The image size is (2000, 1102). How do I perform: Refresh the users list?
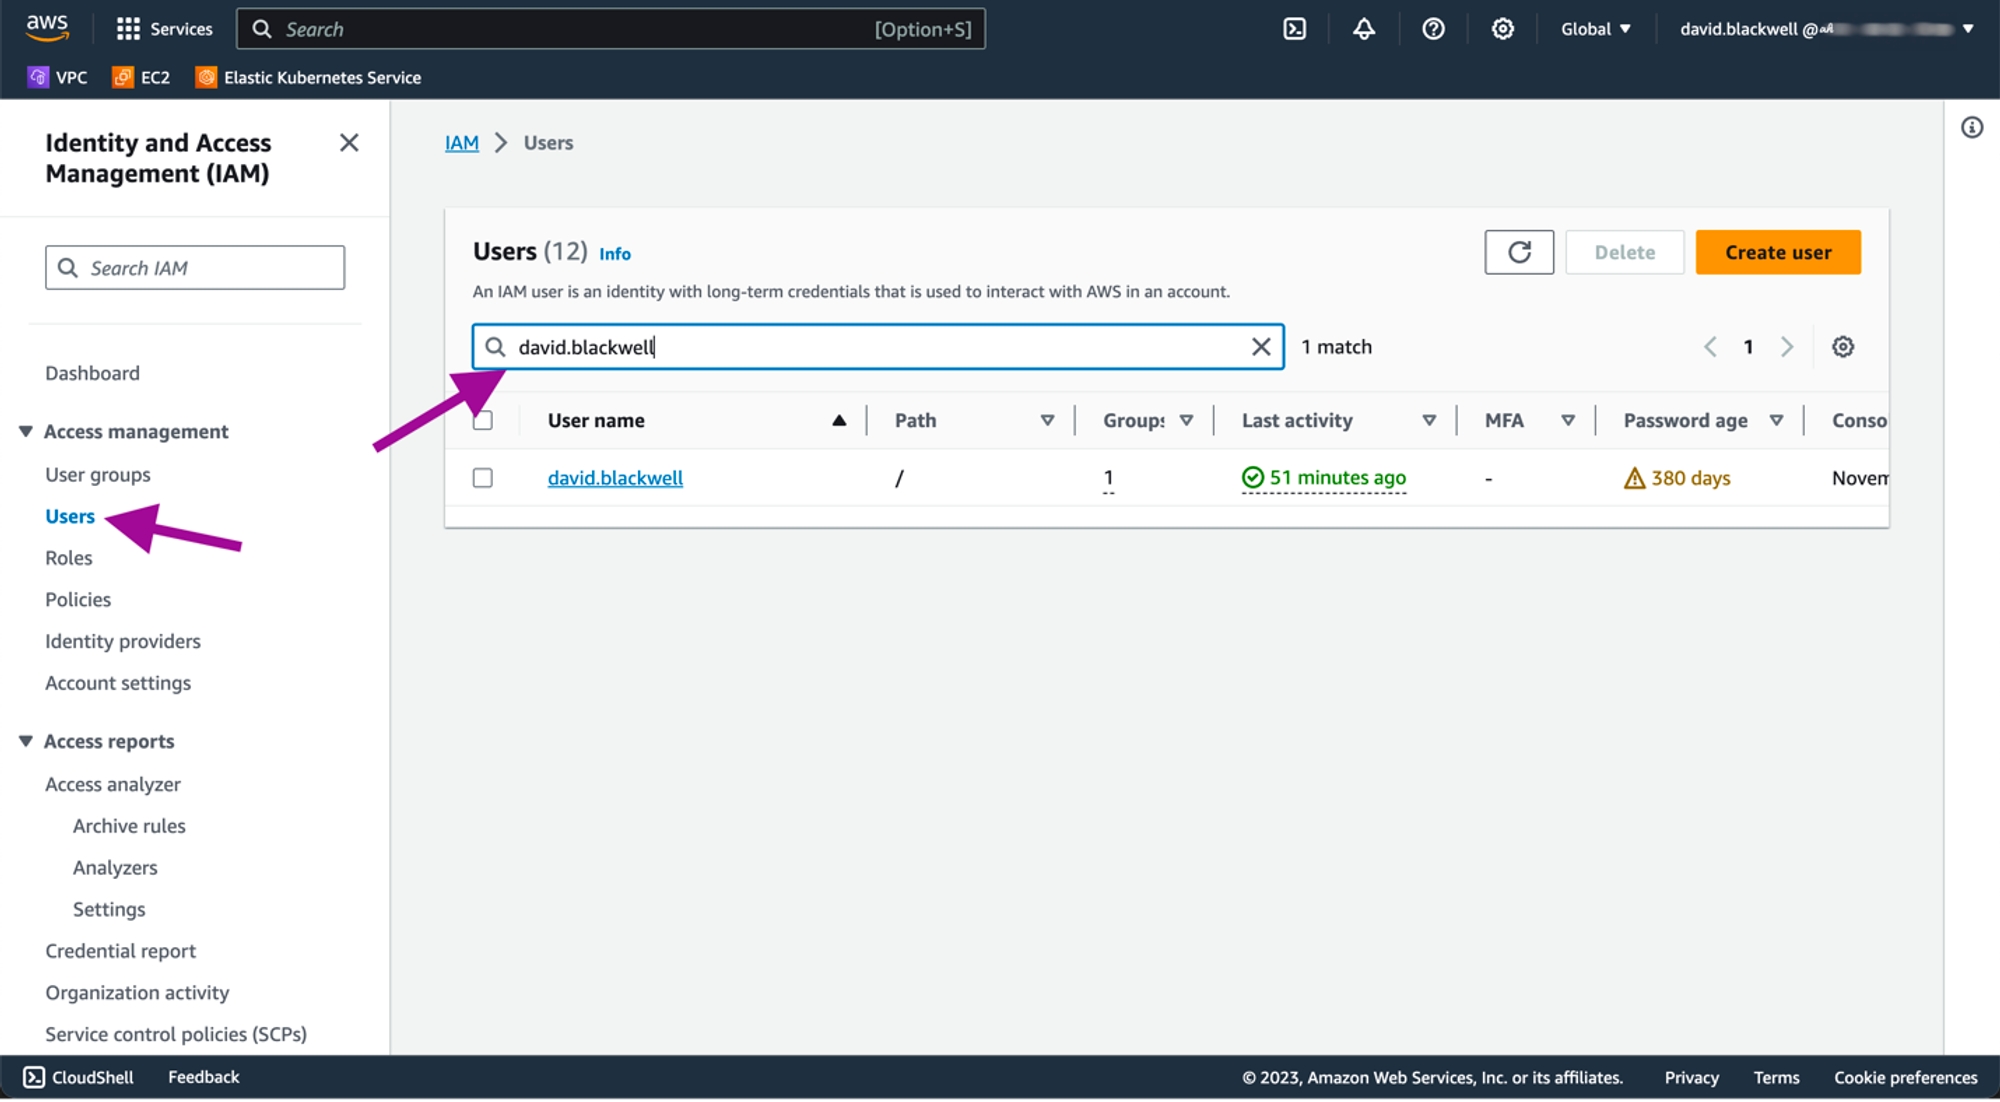pyautogui.click(x=1518, y=252)
